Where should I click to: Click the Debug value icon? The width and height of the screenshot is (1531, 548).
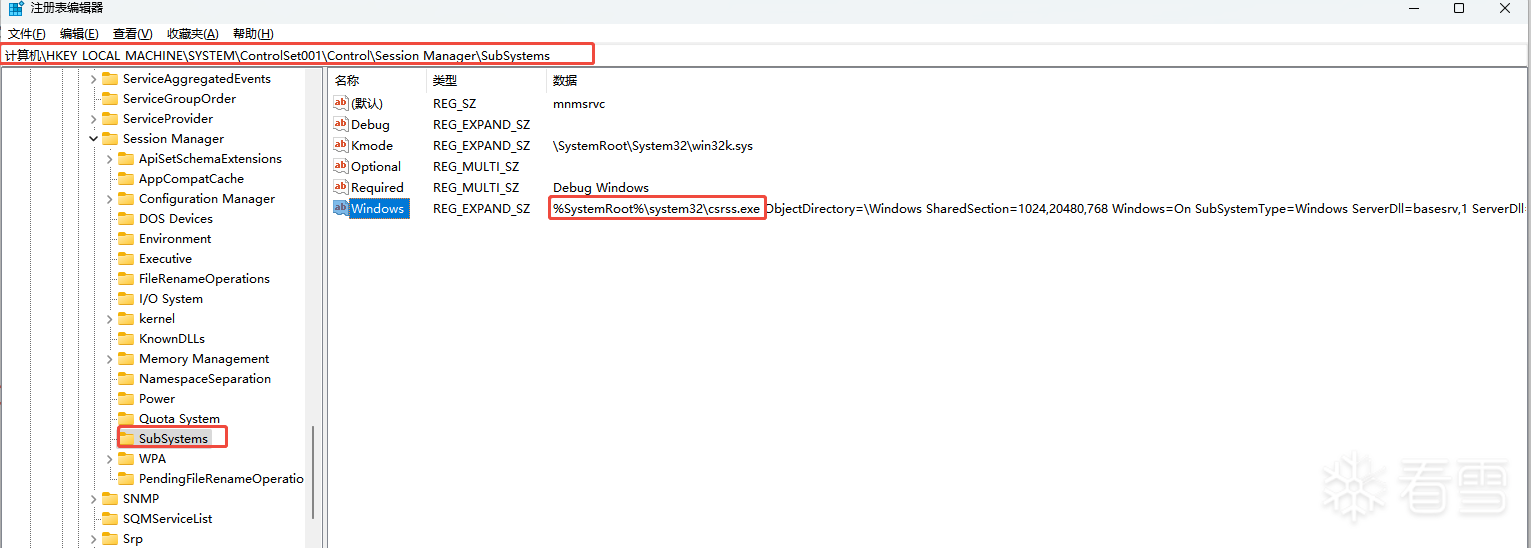tap(341, 124)
